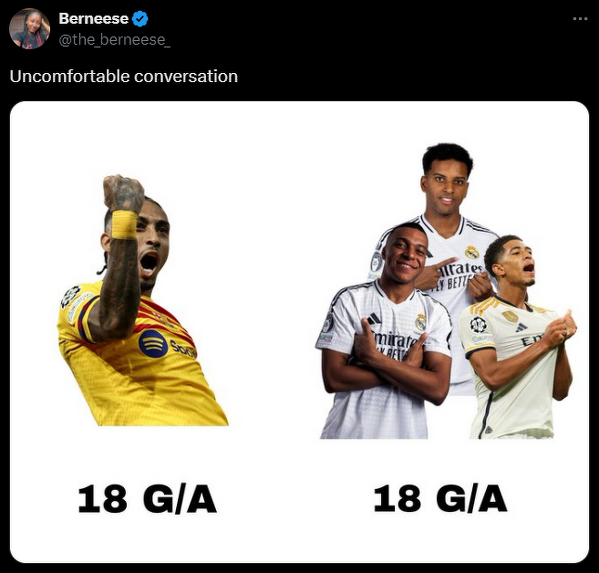Click the Adidas logo on the crossed-arms player's shirt
This screenshot has width=599, height=573.
pyautogui.click(x=374, y=319)
